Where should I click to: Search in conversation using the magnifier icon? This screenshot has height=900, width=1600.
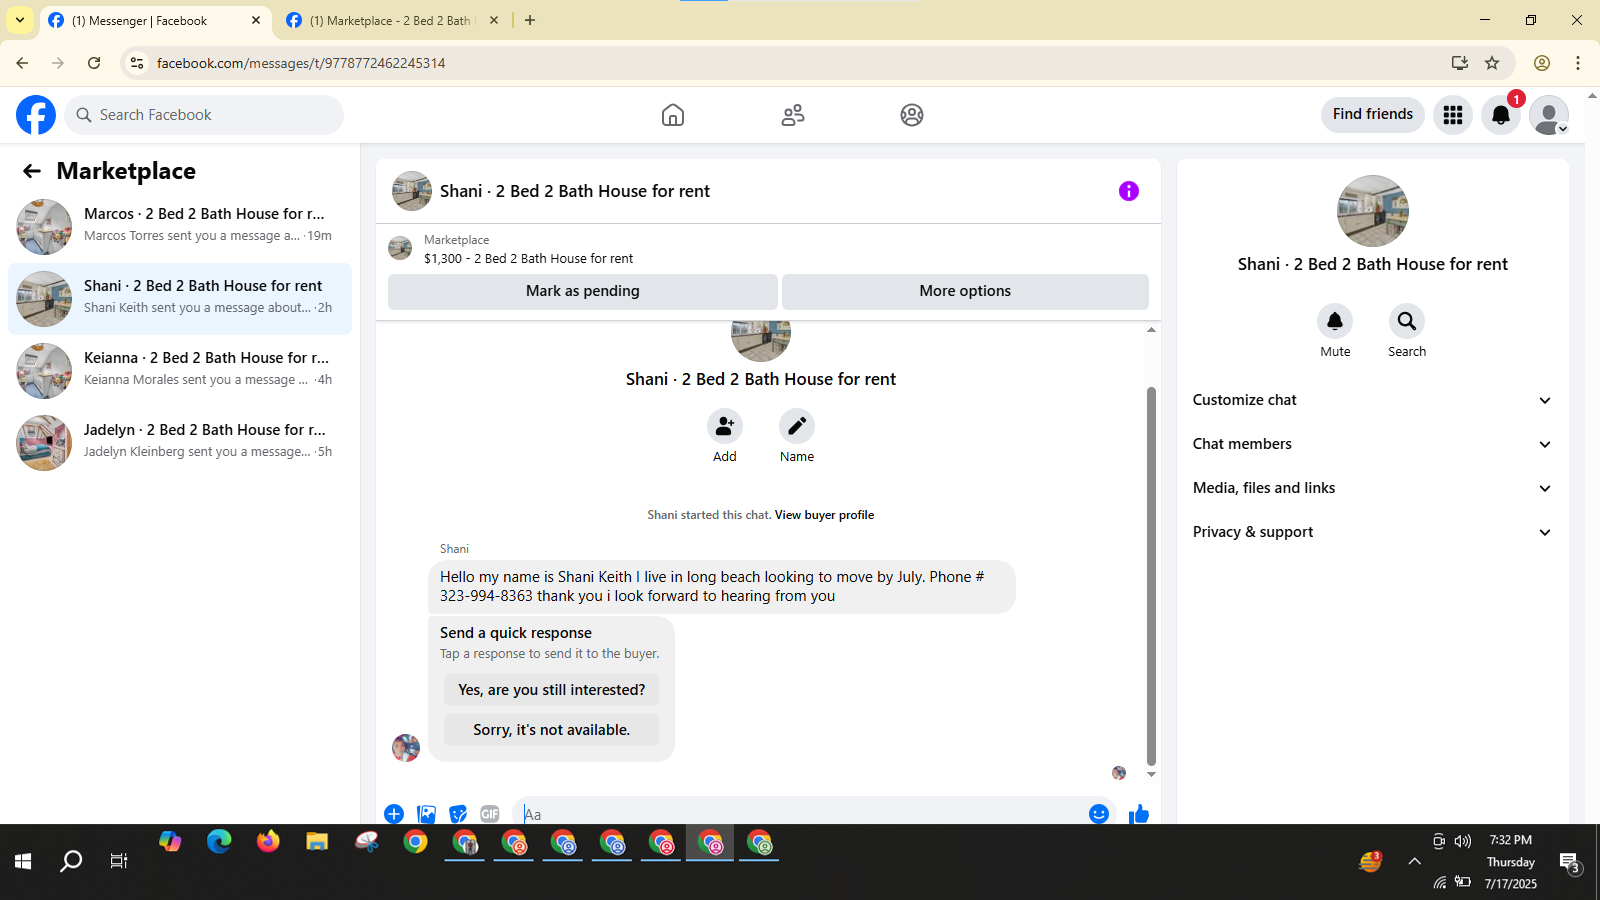(x=1407, y=321)
